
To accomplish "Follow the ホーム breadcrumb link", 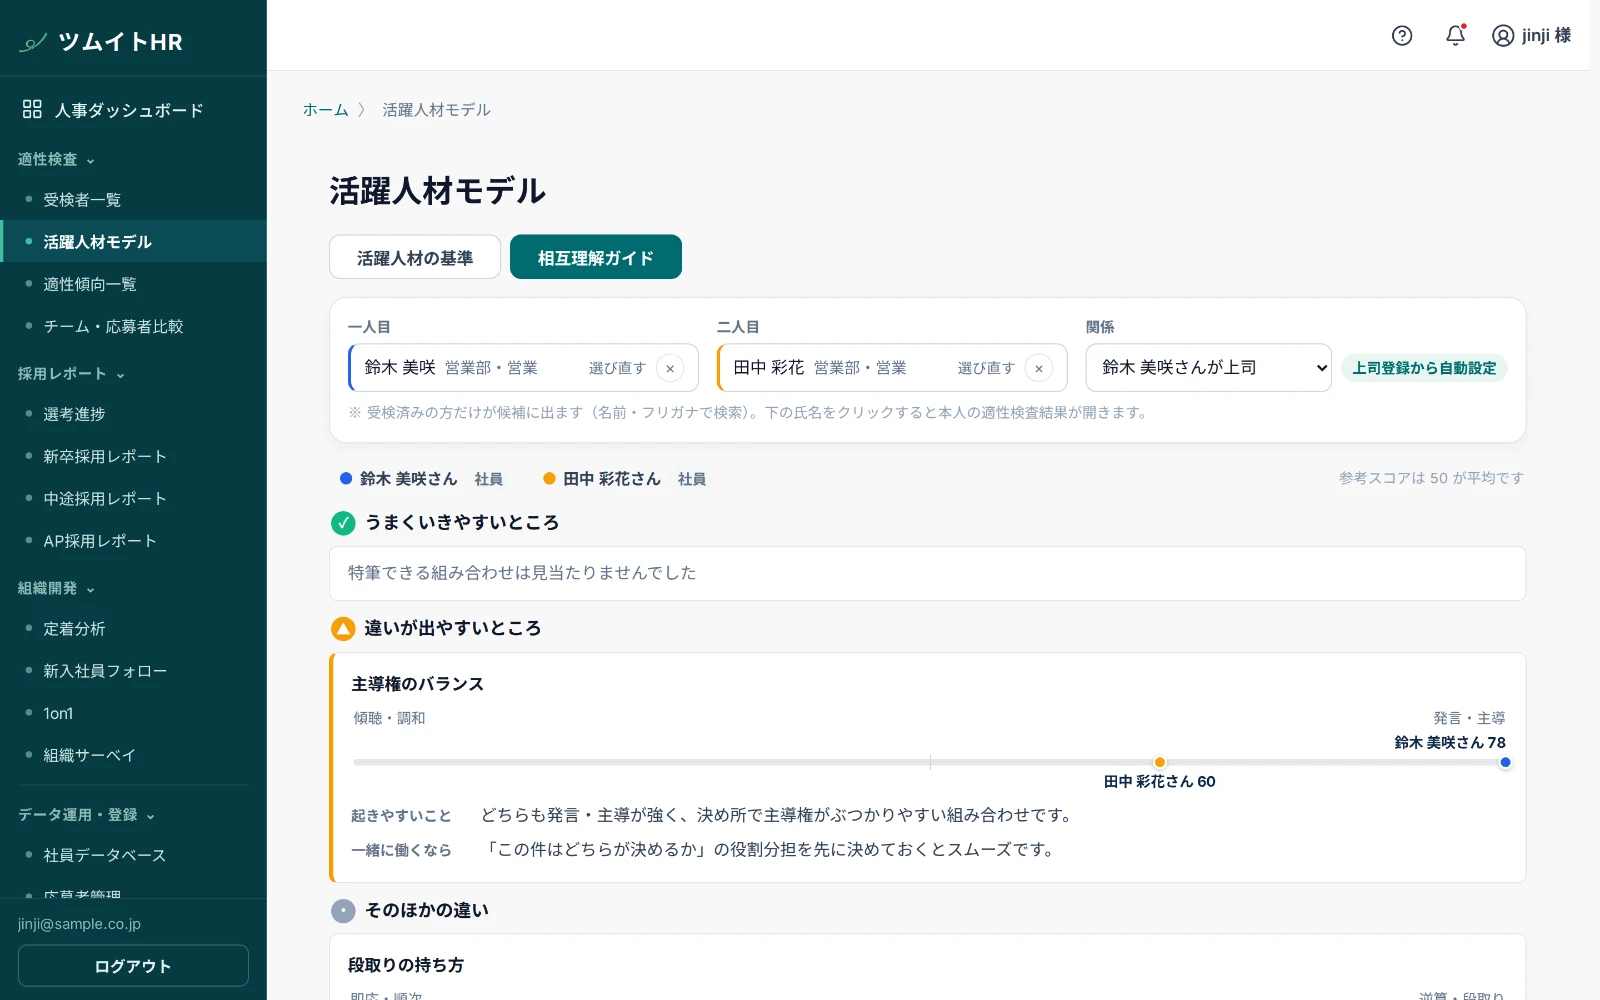I will coord(326,110).
